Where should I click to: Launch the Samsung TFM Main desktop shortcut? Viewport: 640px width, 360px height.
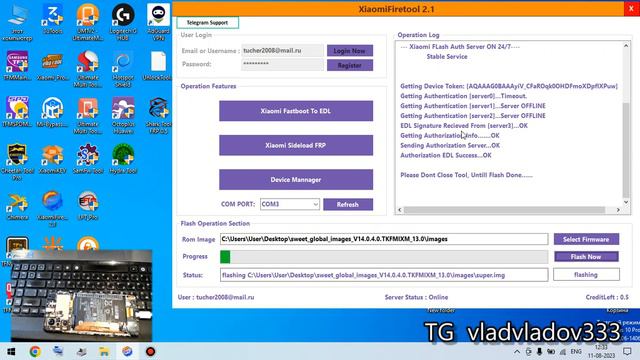(17, 66)
